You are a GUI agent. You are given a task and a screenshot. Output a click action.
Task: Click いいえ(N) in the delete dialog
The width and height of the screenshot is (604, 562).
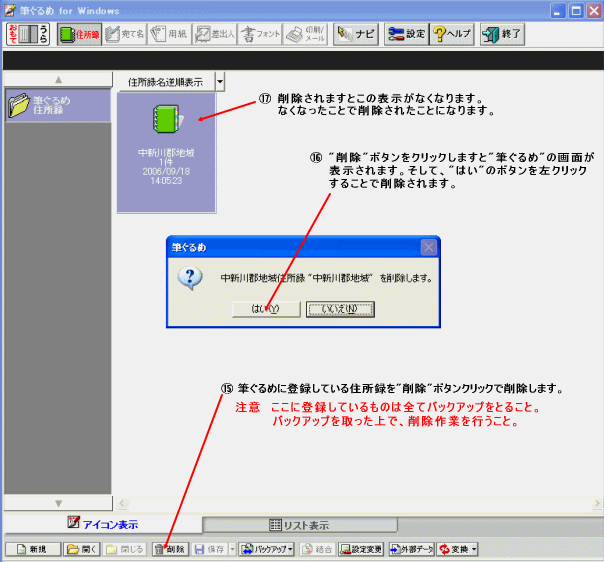click(x=340, y=309)
